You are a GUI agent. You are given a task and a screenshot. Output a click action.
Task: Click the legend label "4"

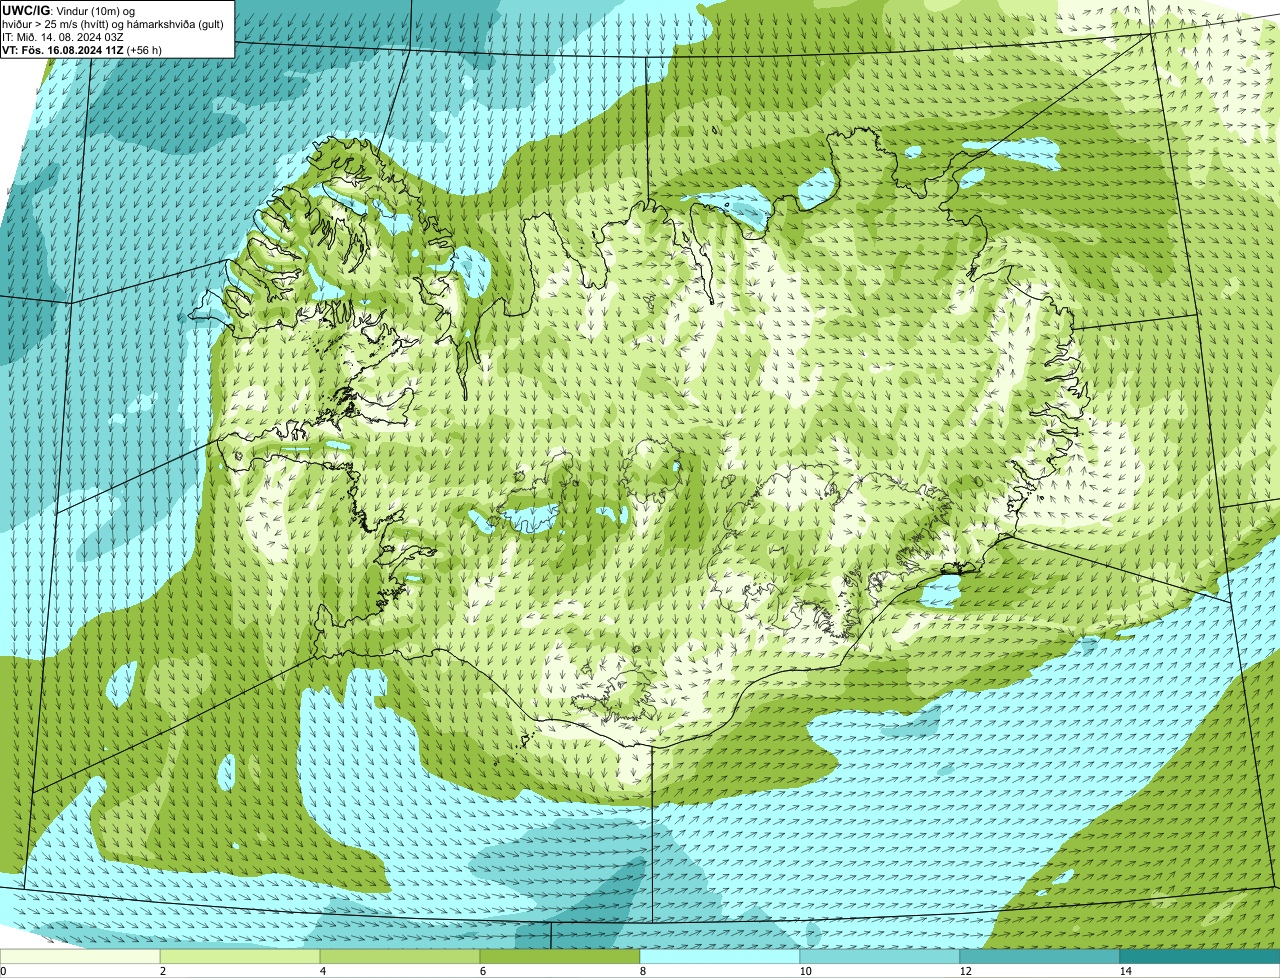[322, 971]
